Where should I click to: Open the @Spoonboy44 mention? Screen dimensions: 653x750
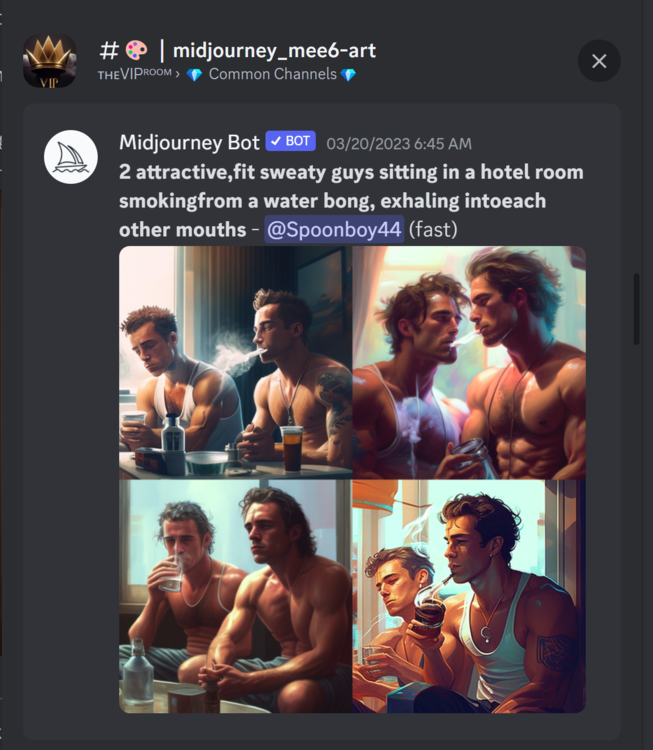(334, 229)
